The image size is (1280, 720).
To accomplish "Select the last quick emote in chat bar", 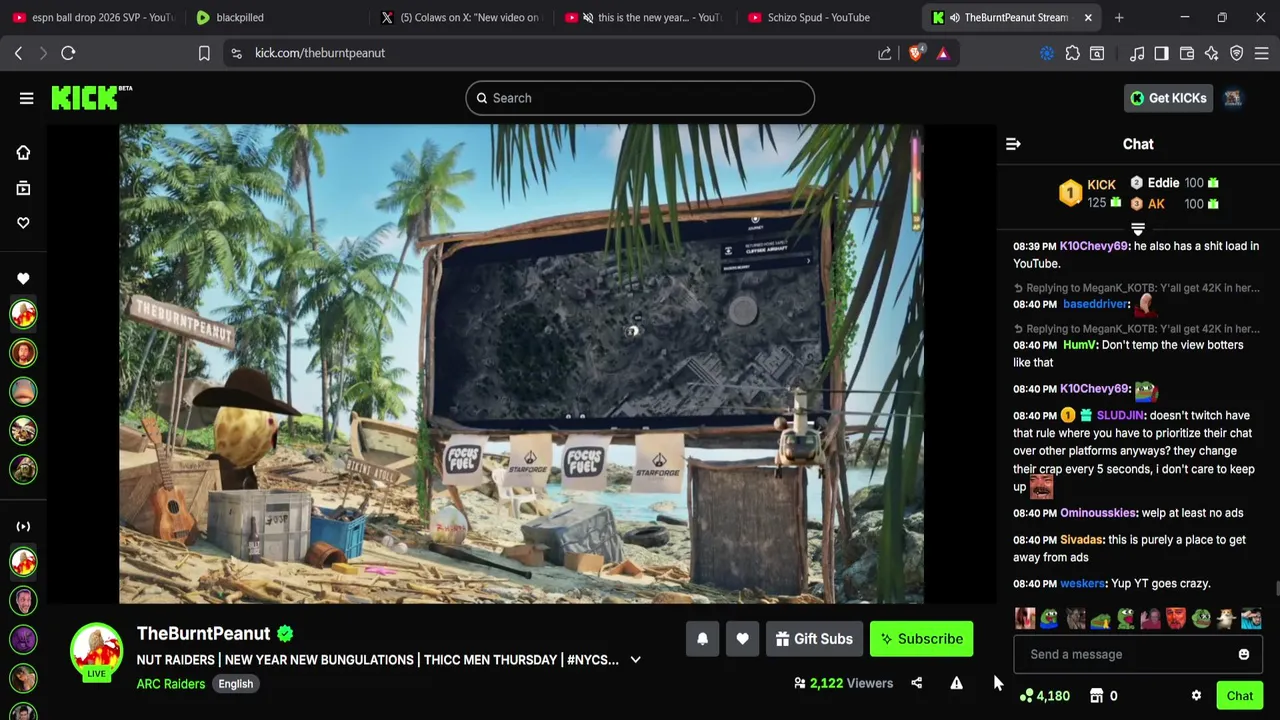I will [1251, 619].
